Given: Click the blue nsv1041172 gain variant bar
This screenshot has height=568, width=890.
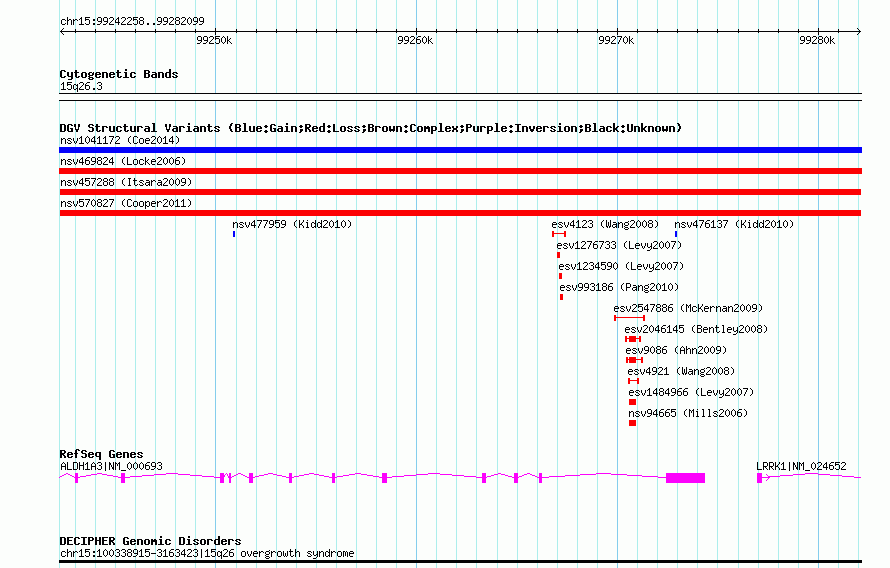Looking at the screenshot, I should coord(460,150).
